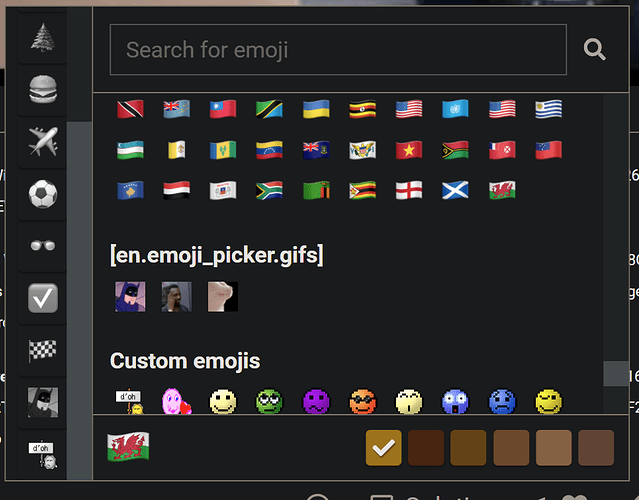Insert the yellow winking custom emoji
This screenshot has width=639, height=500.
[549, 401]
